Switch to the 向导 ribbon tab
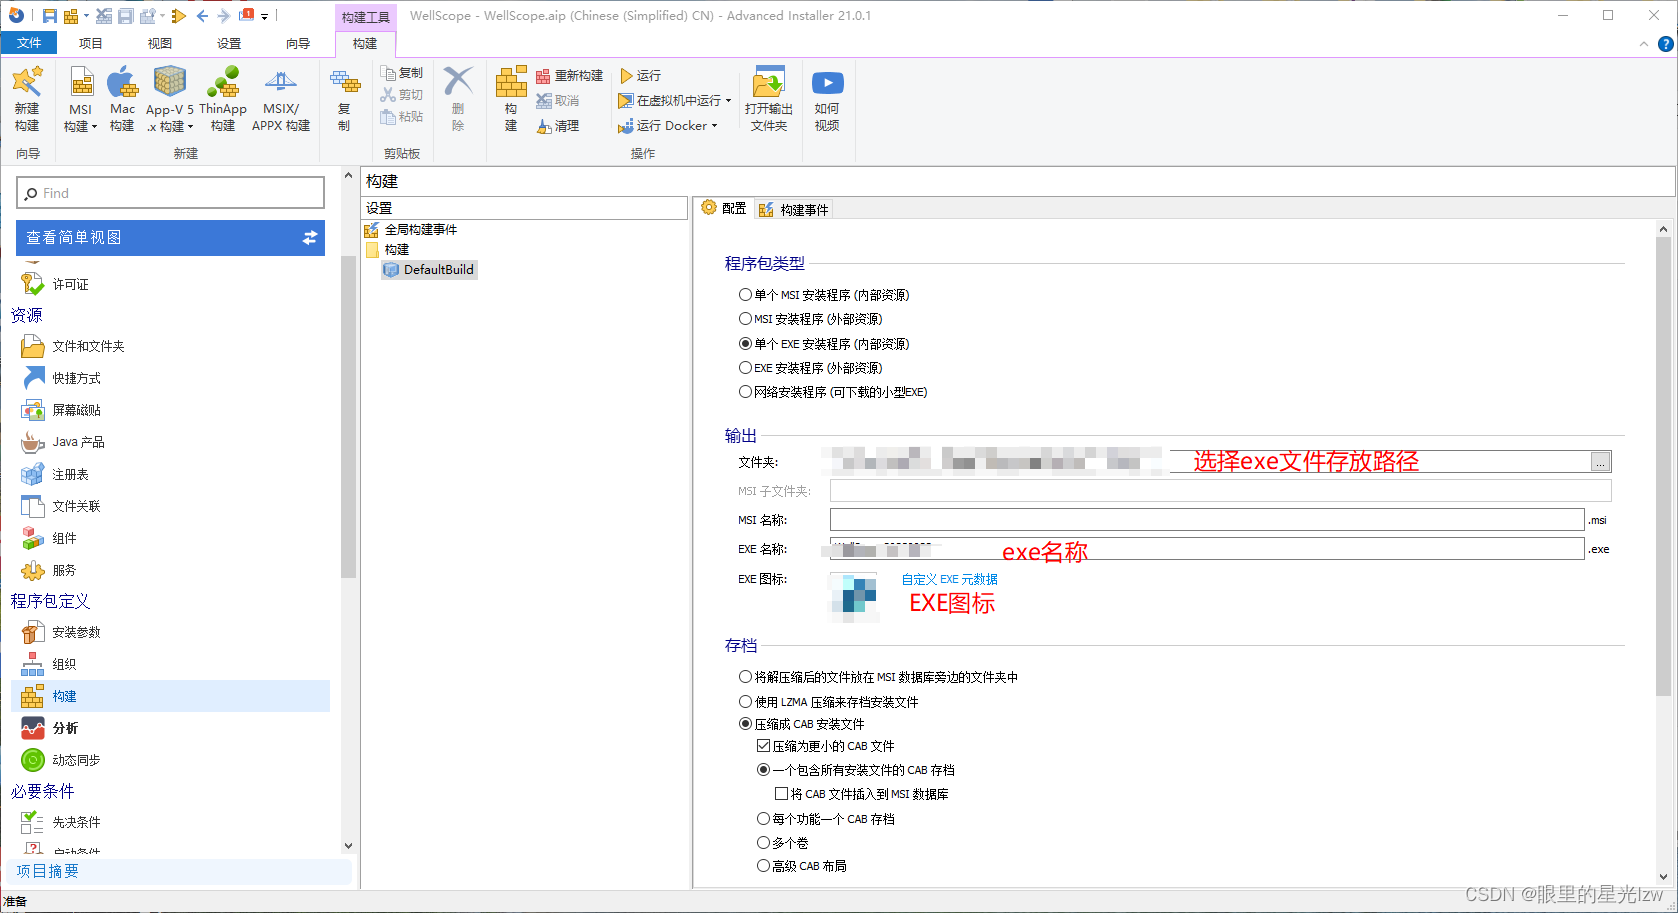 point(297,43)
